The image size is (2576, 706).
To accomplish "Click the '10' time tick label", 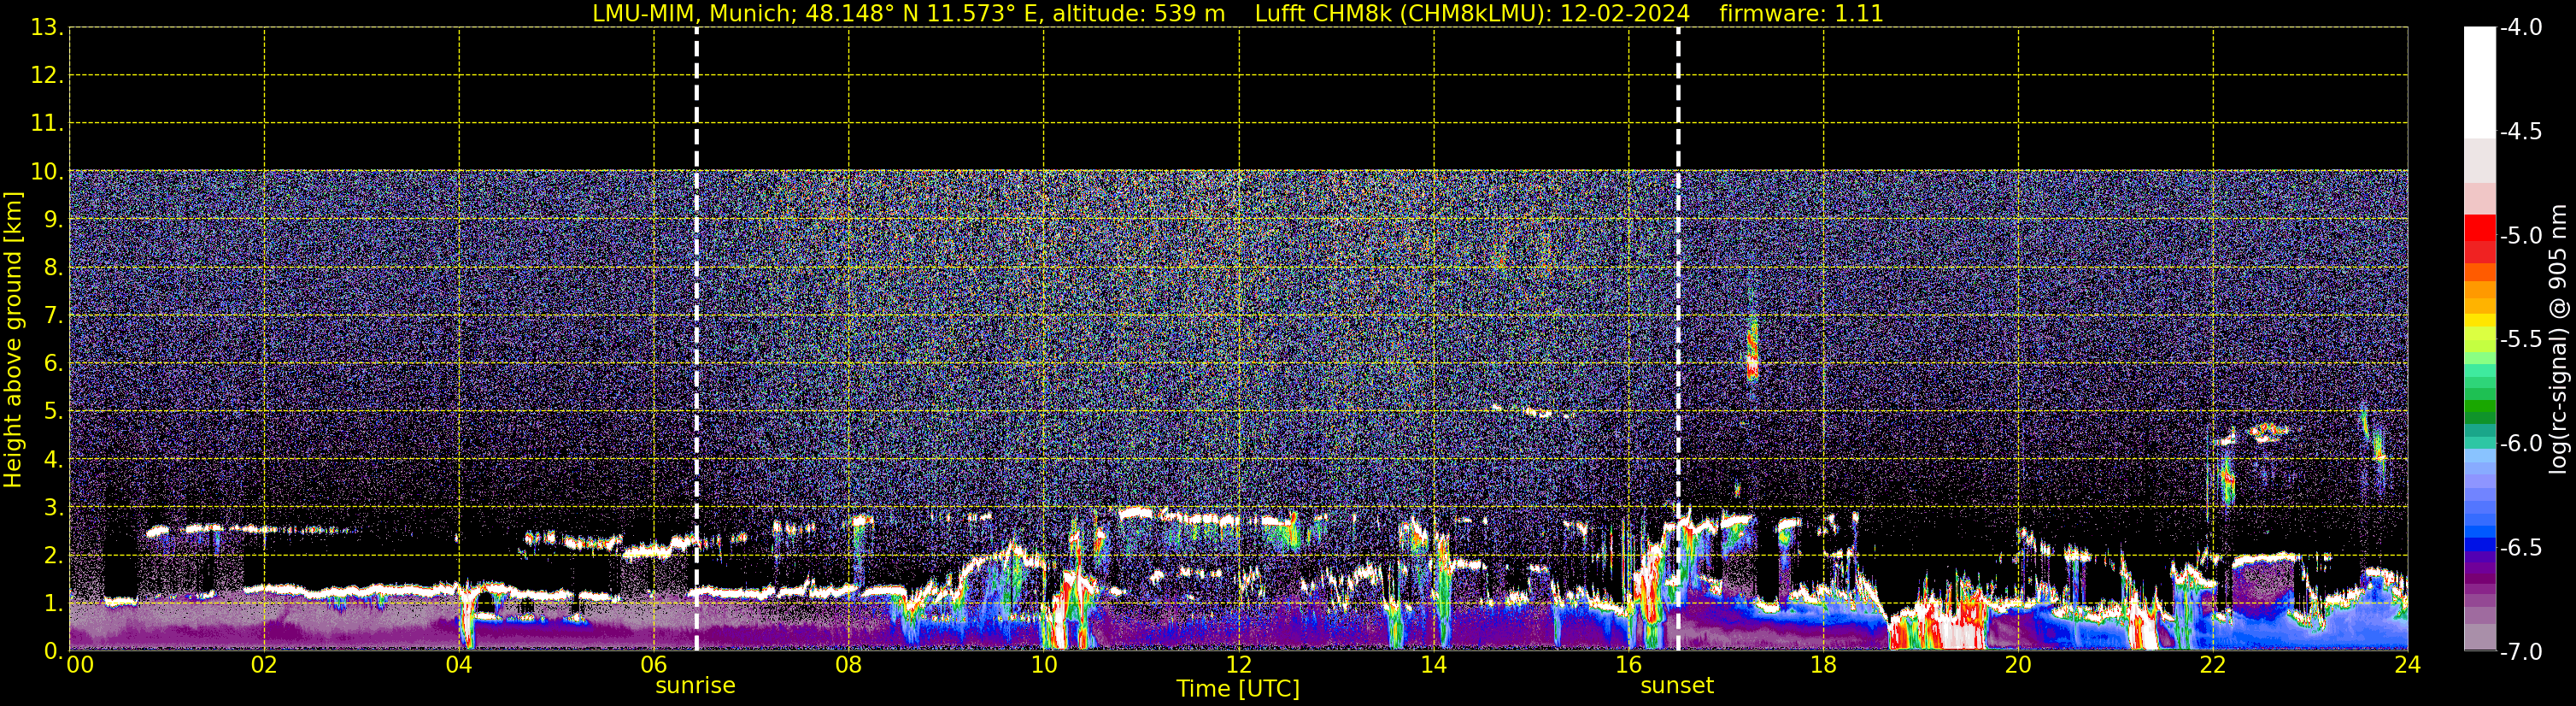I will (1043, 665).
